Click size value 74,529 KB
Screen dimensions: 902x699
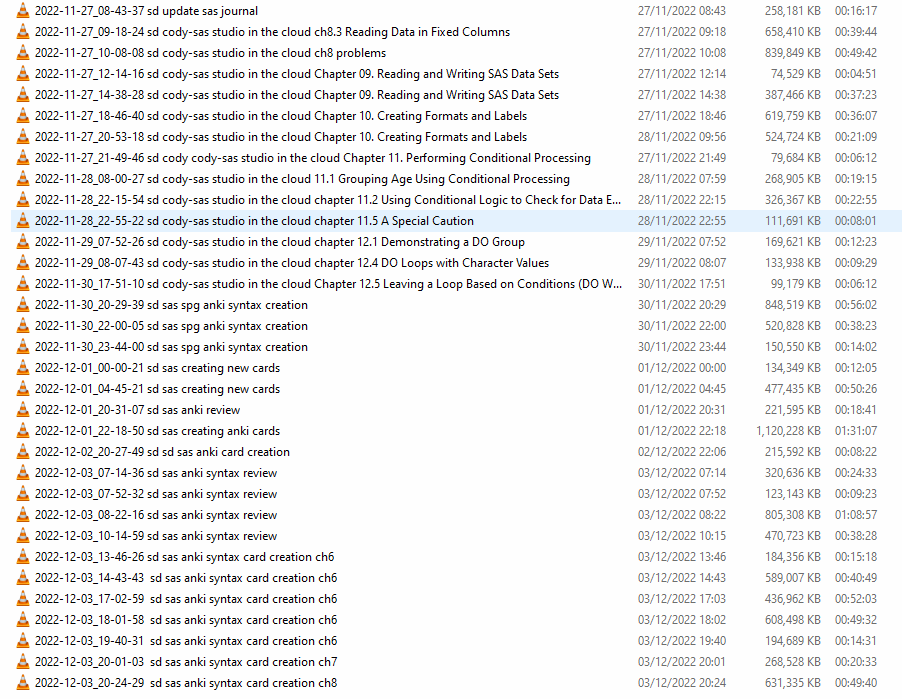(796, 74)
